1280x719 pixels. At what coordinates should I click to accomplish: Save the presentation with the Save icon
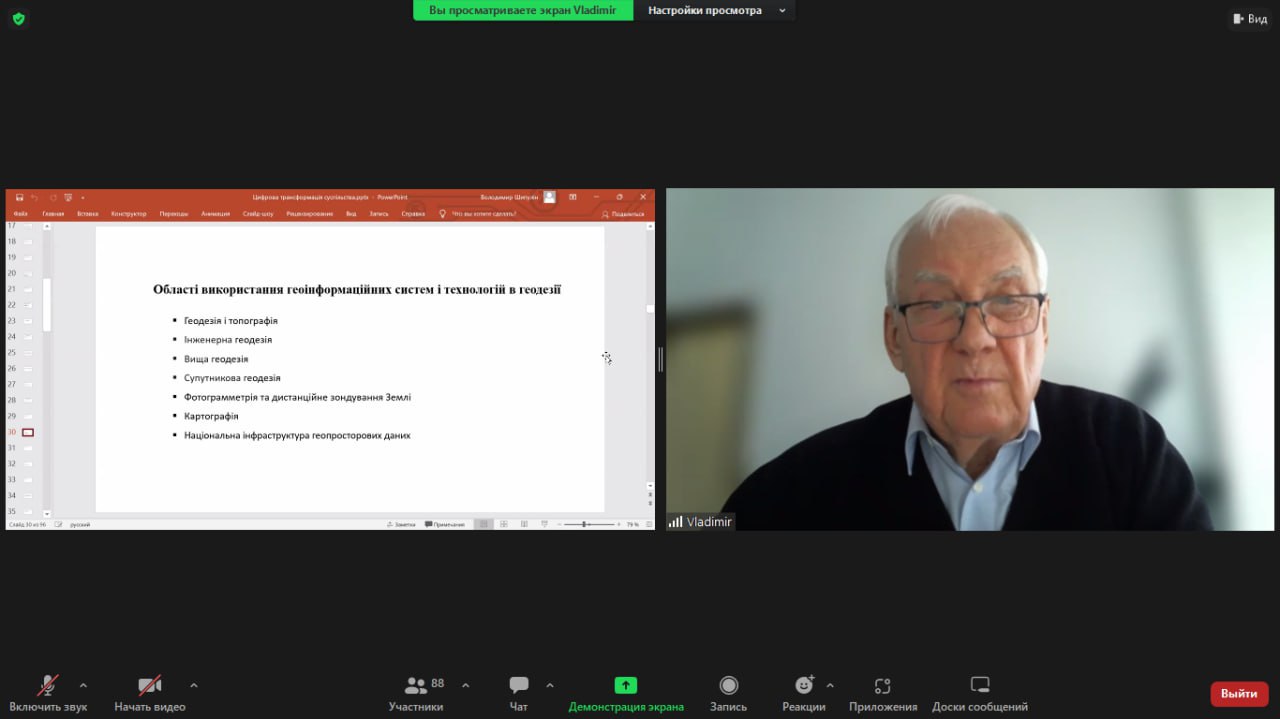click(x=19, y=197)
